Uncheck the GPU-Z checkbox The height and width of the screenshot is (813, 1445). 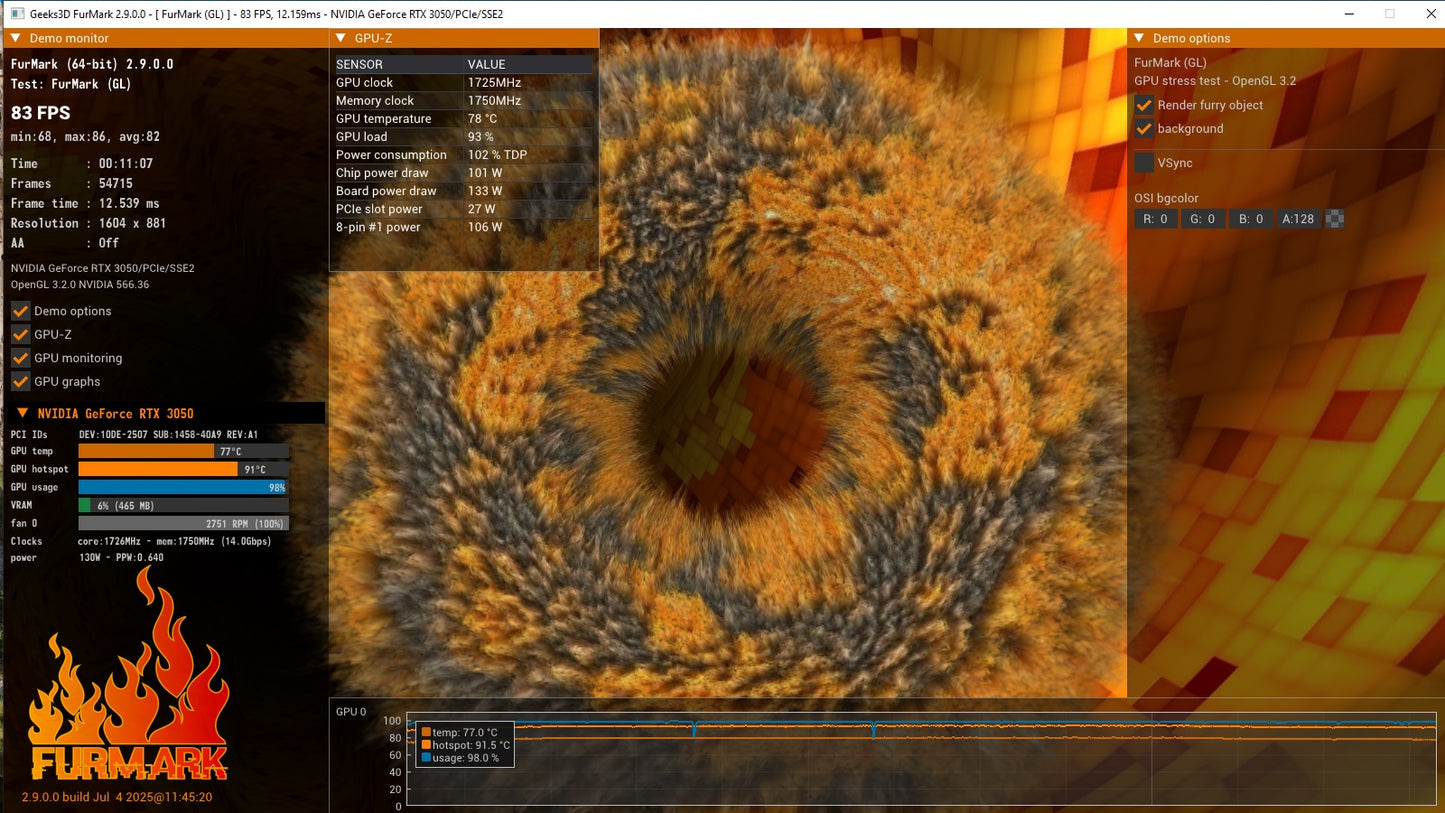(20, 334)
